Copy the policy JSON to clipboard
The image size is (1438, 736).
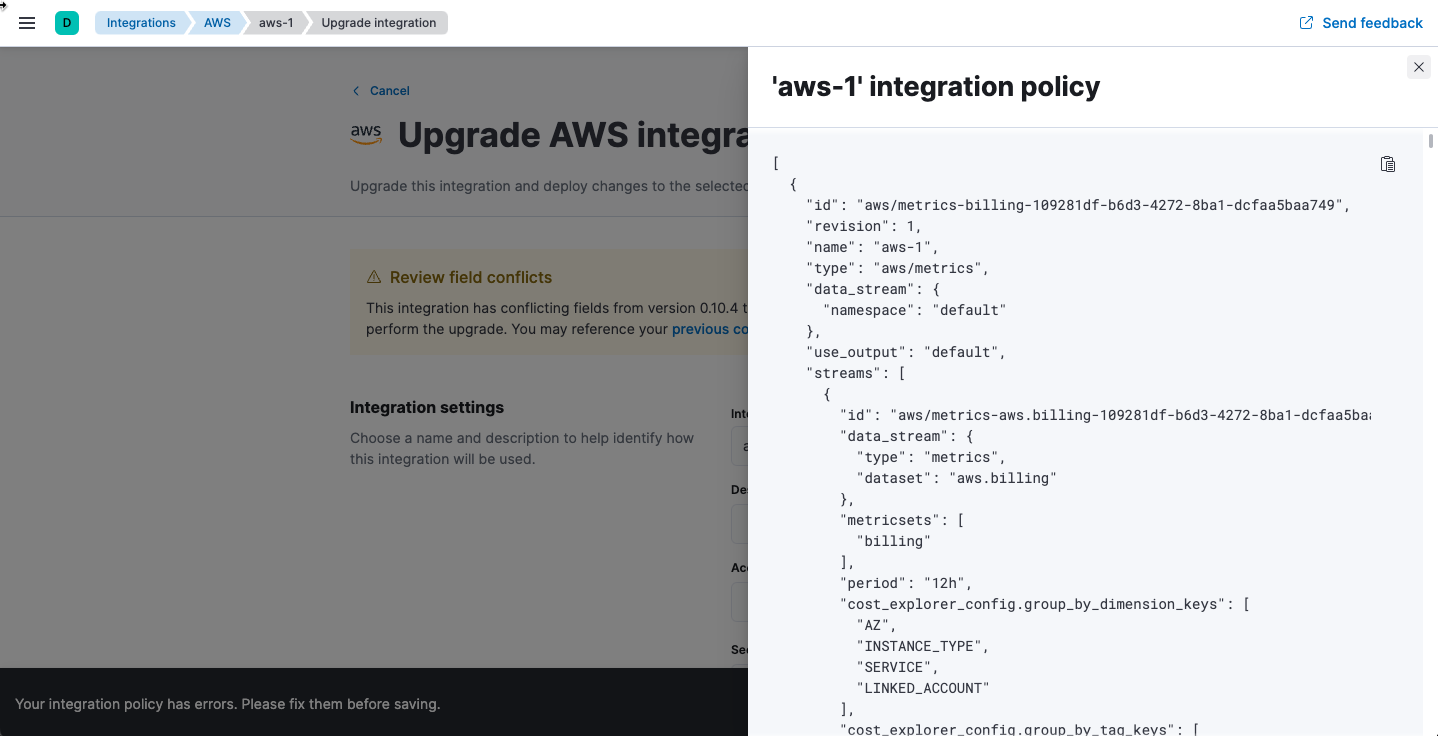click(1387, 164)
